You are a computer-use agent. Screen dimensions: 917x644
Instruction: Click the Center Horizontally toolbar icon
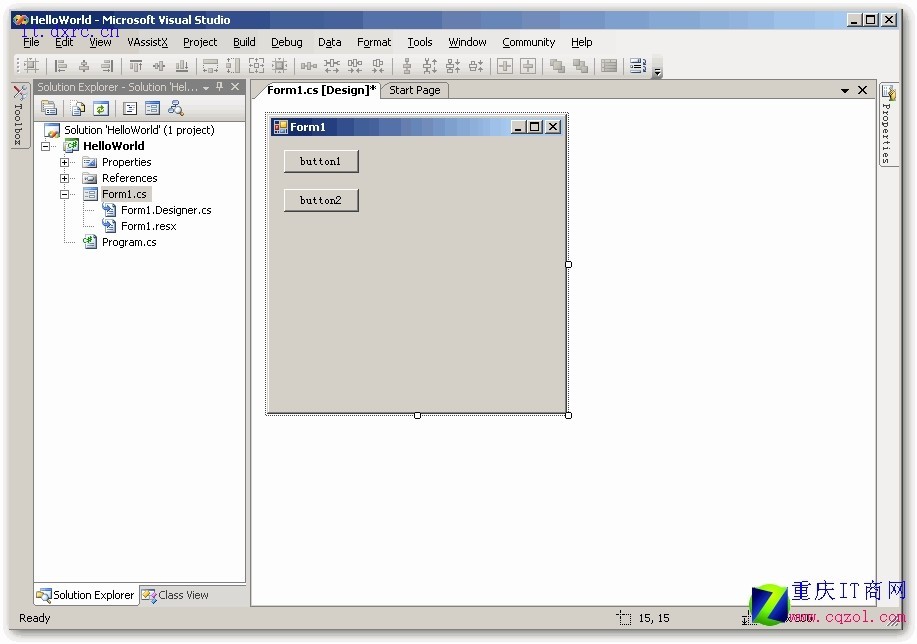click(x=504, y=66)
